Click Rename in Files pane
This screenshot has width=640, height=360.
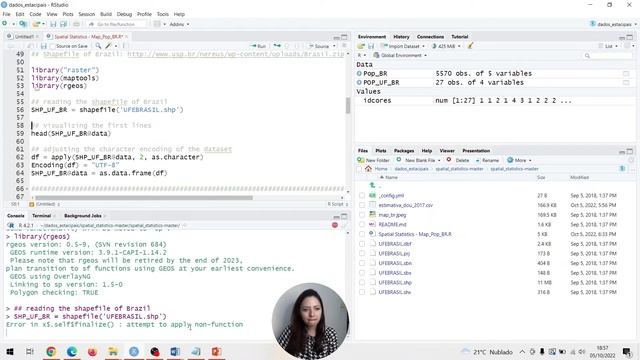pyautogui.click(x=487, y=160)
